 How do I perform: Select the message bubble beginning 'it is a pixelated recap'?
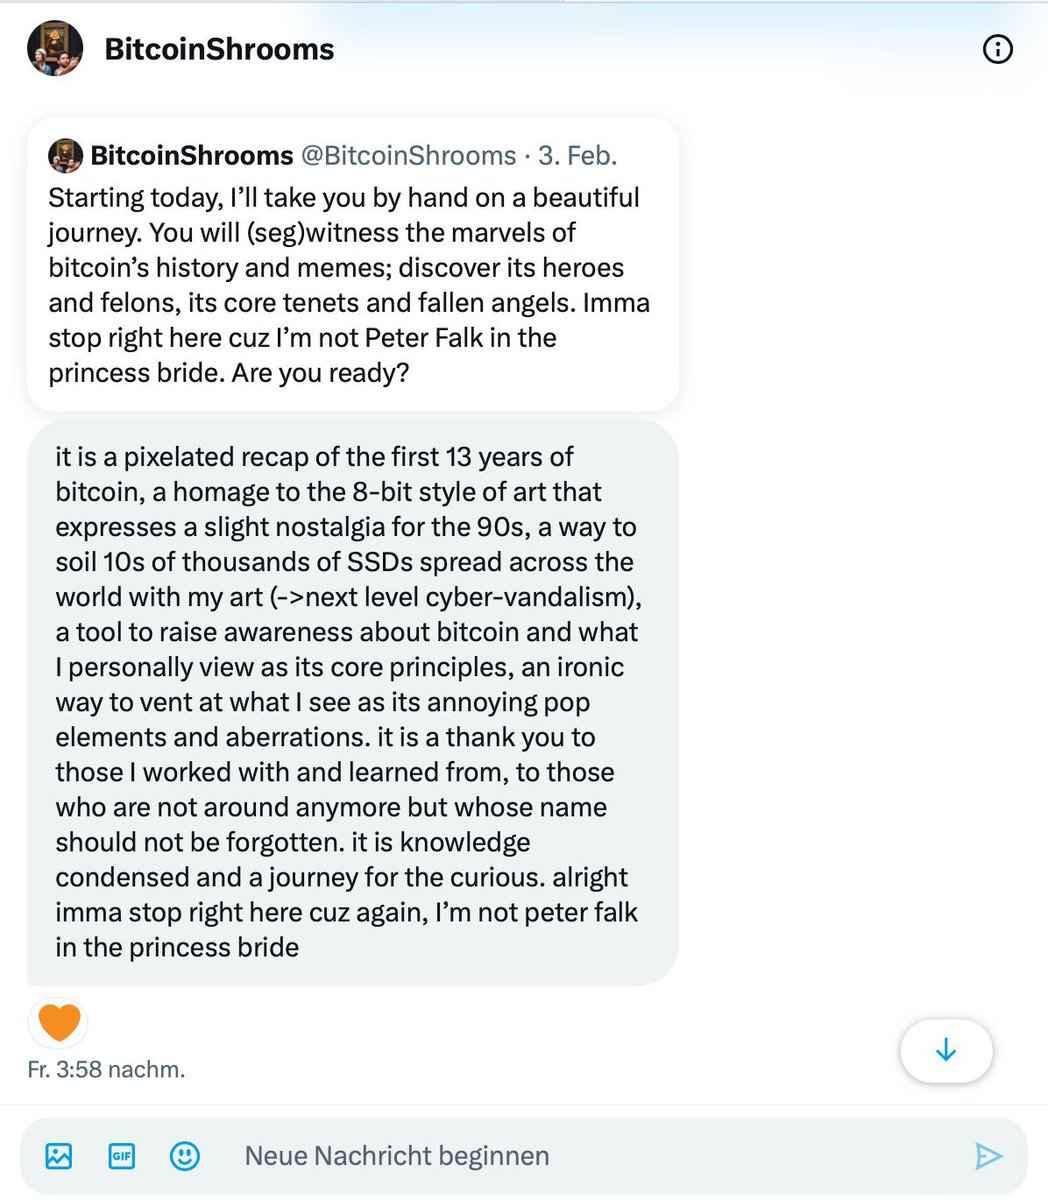click(x=350, y=700)
